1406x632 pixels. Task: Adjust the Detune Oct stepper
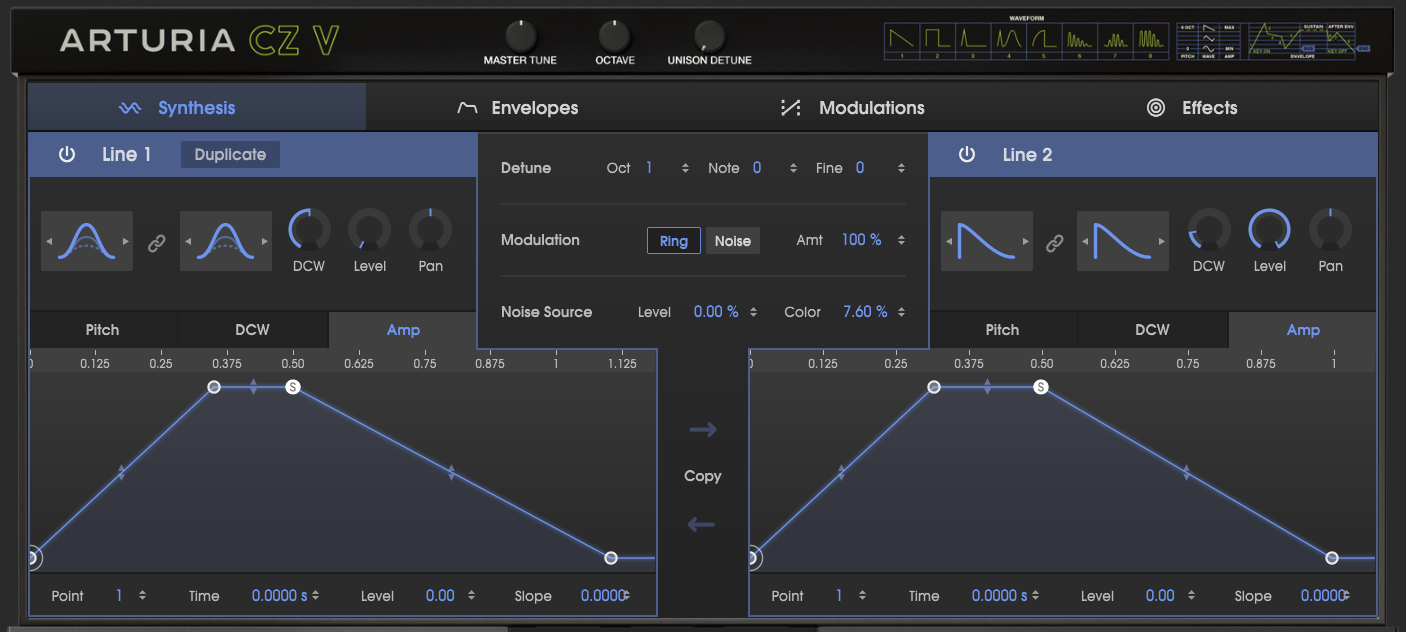pyautogui.click(x=685, y=168)
